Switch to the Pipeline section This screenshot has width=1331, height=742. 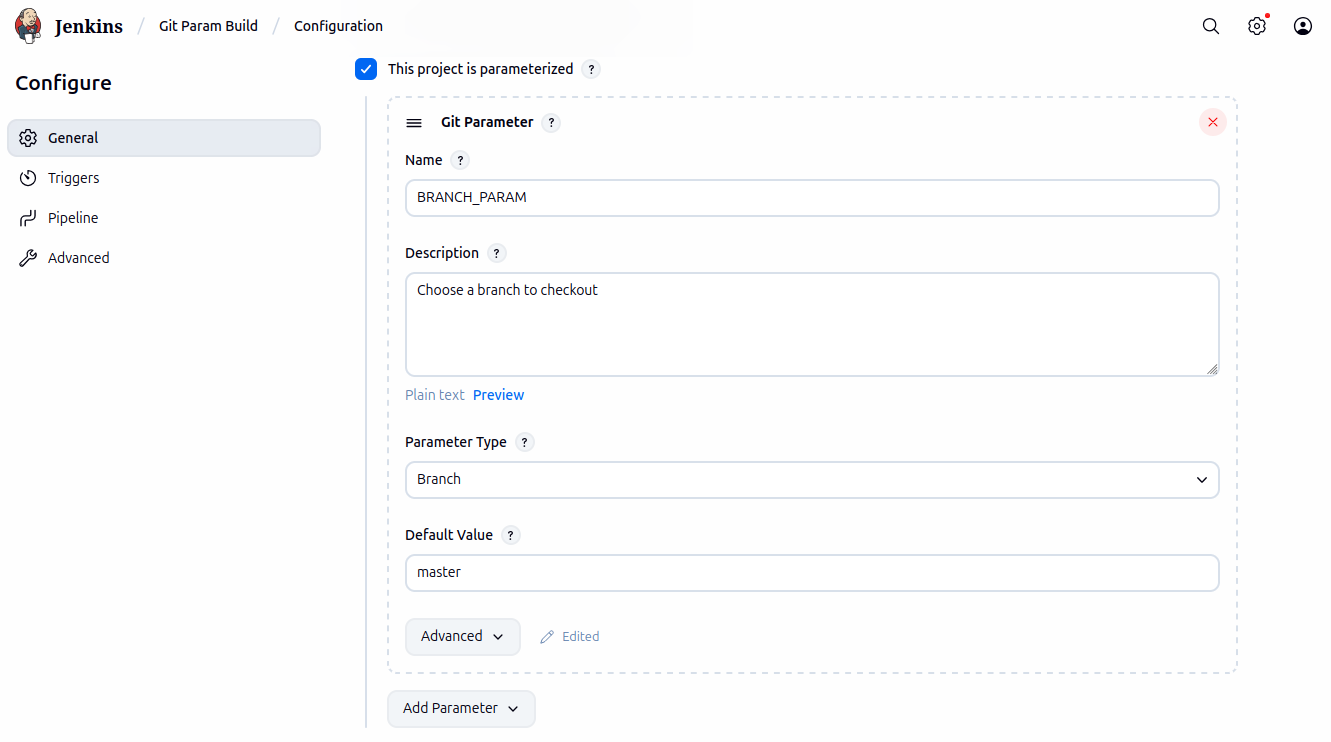pos(73,218)
